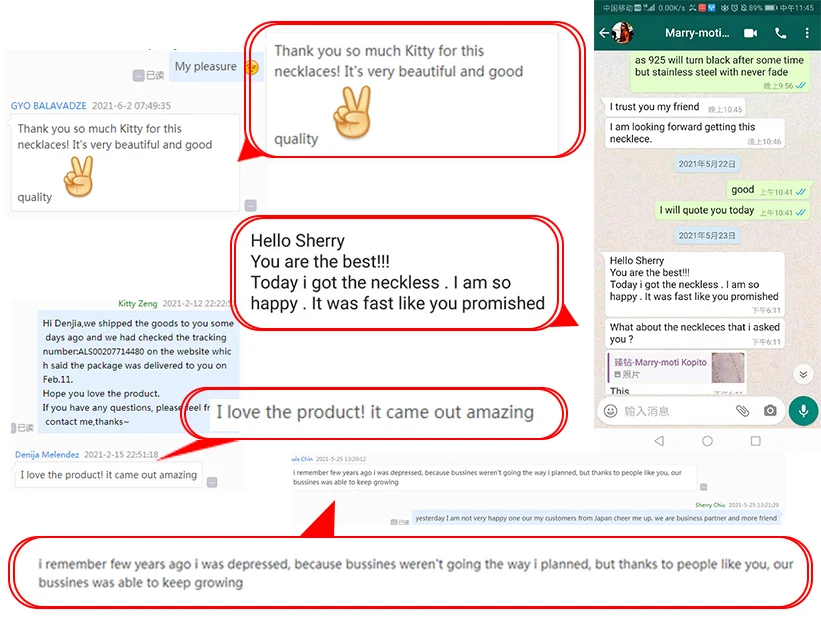Tap the back arrow in WhatsApp header
Screen dimensions: 821x627
click(x=604, y=33)
